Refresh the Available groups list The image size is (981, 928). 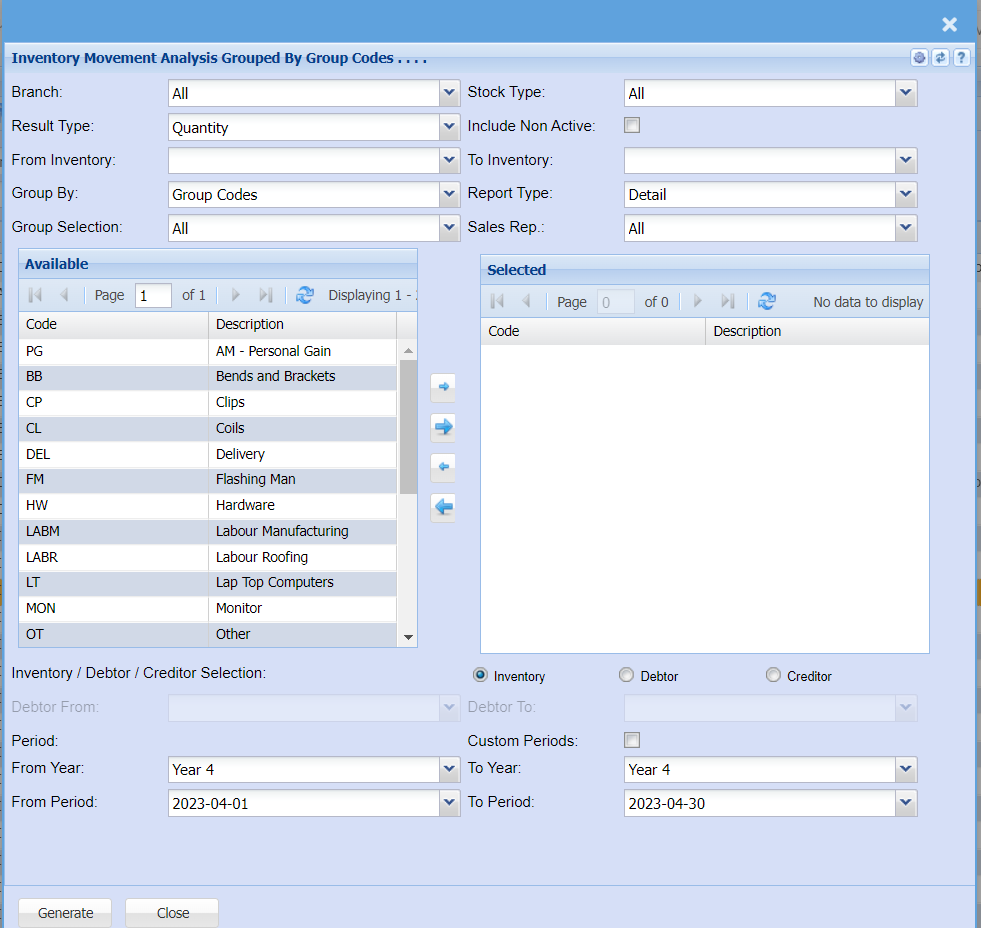point(305,295)
